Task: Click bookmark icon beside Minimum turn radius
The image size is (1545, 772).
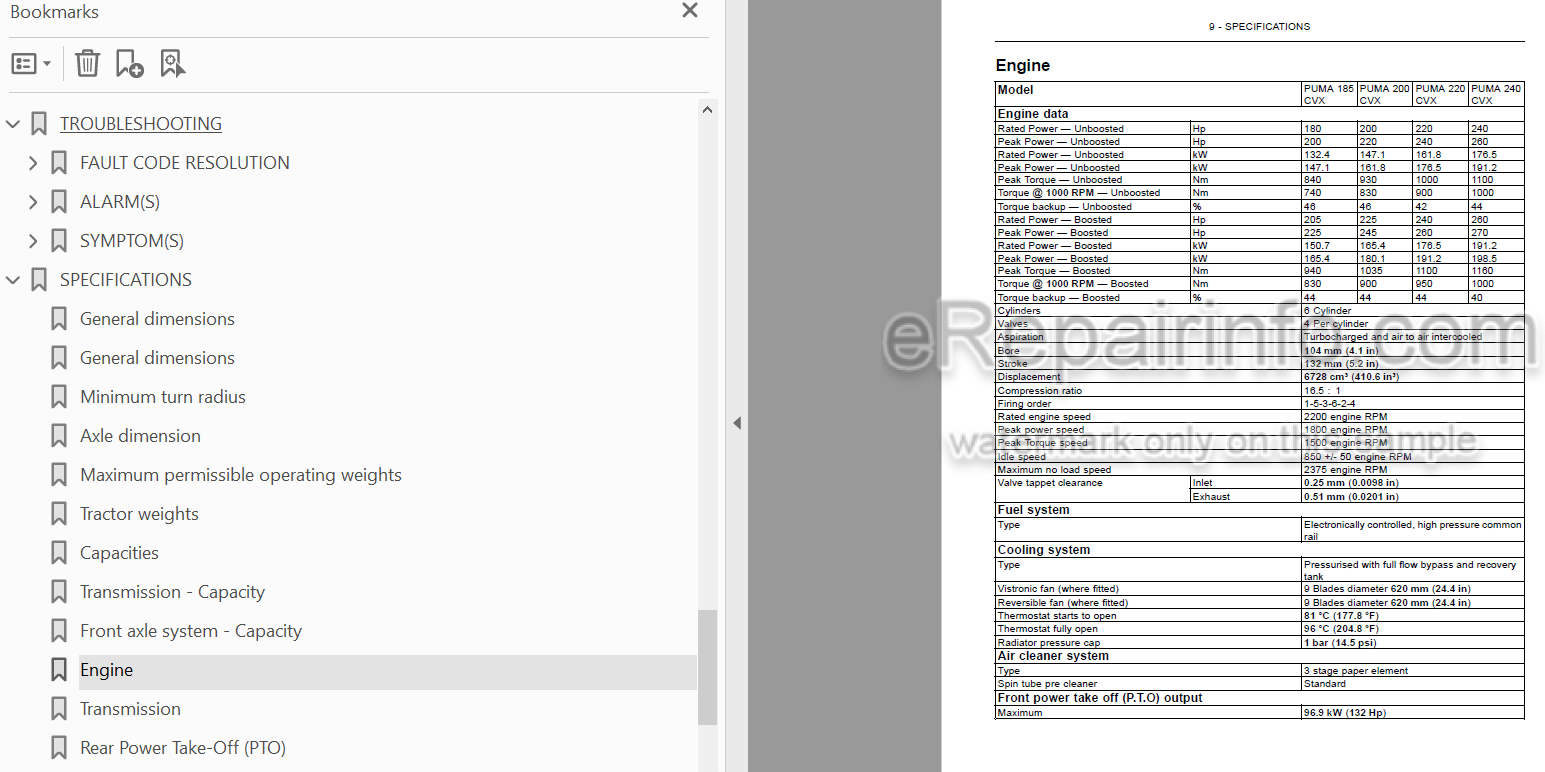Action: [x=59, y=397]
